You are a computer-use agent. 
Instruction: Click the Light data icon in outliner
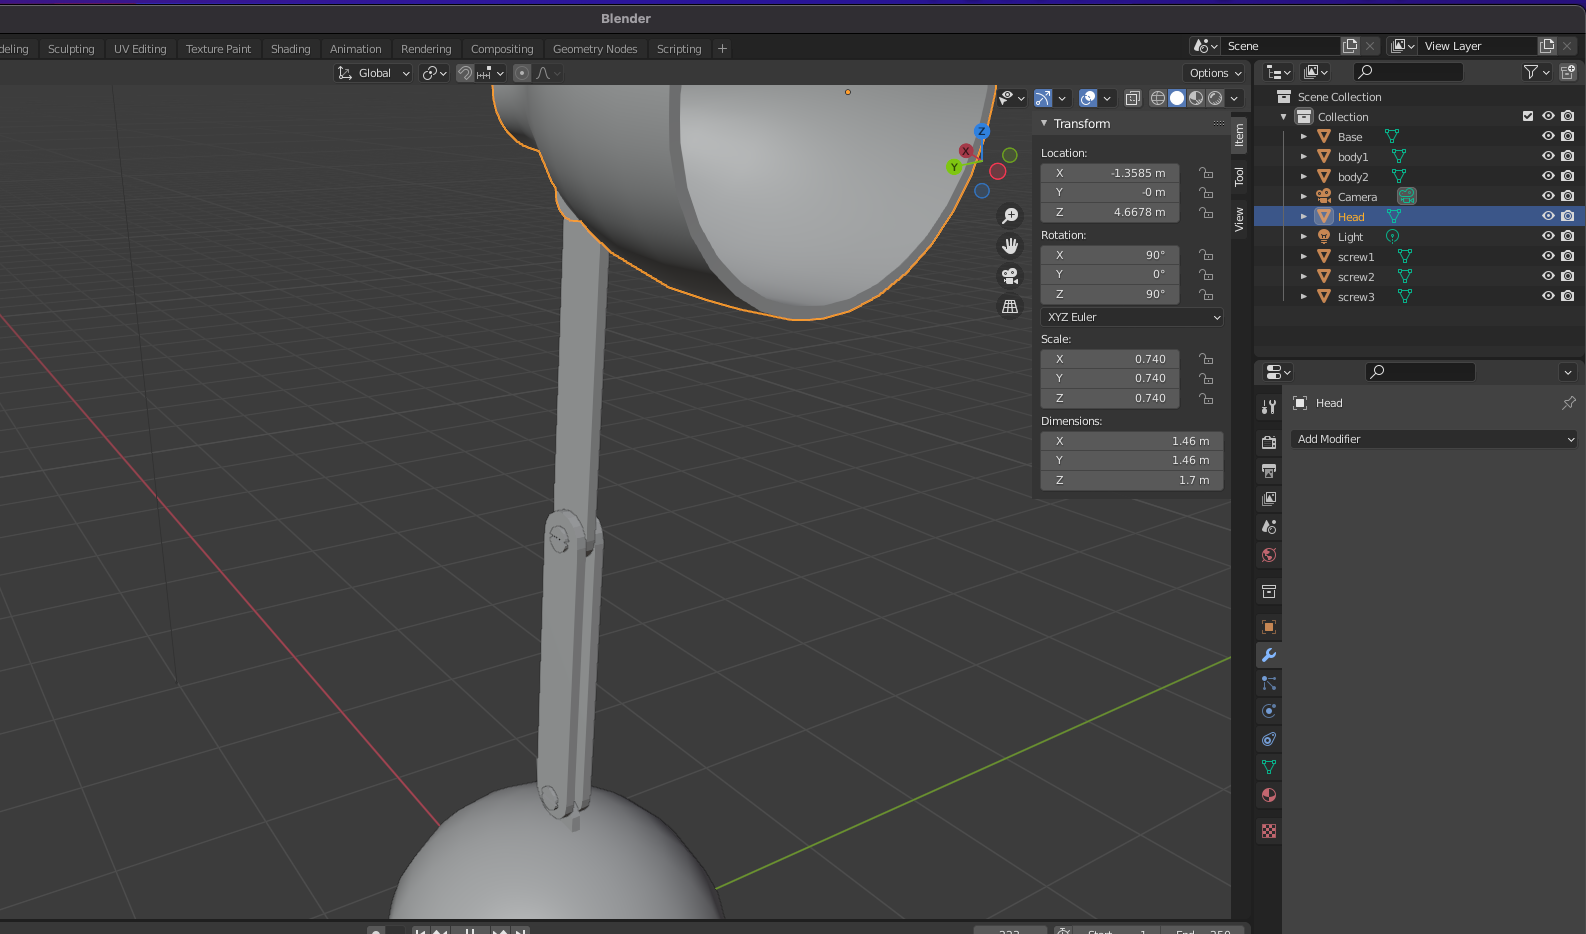1392,236
